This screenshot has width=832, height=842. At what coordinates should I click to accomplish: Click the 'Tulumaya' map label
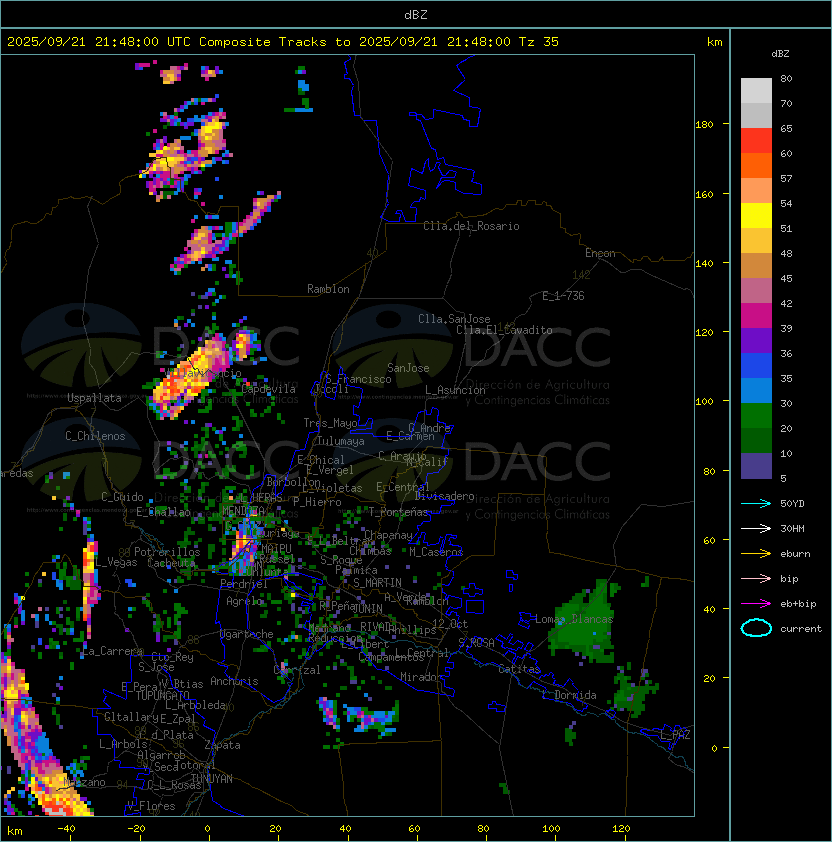coord(341,441)
